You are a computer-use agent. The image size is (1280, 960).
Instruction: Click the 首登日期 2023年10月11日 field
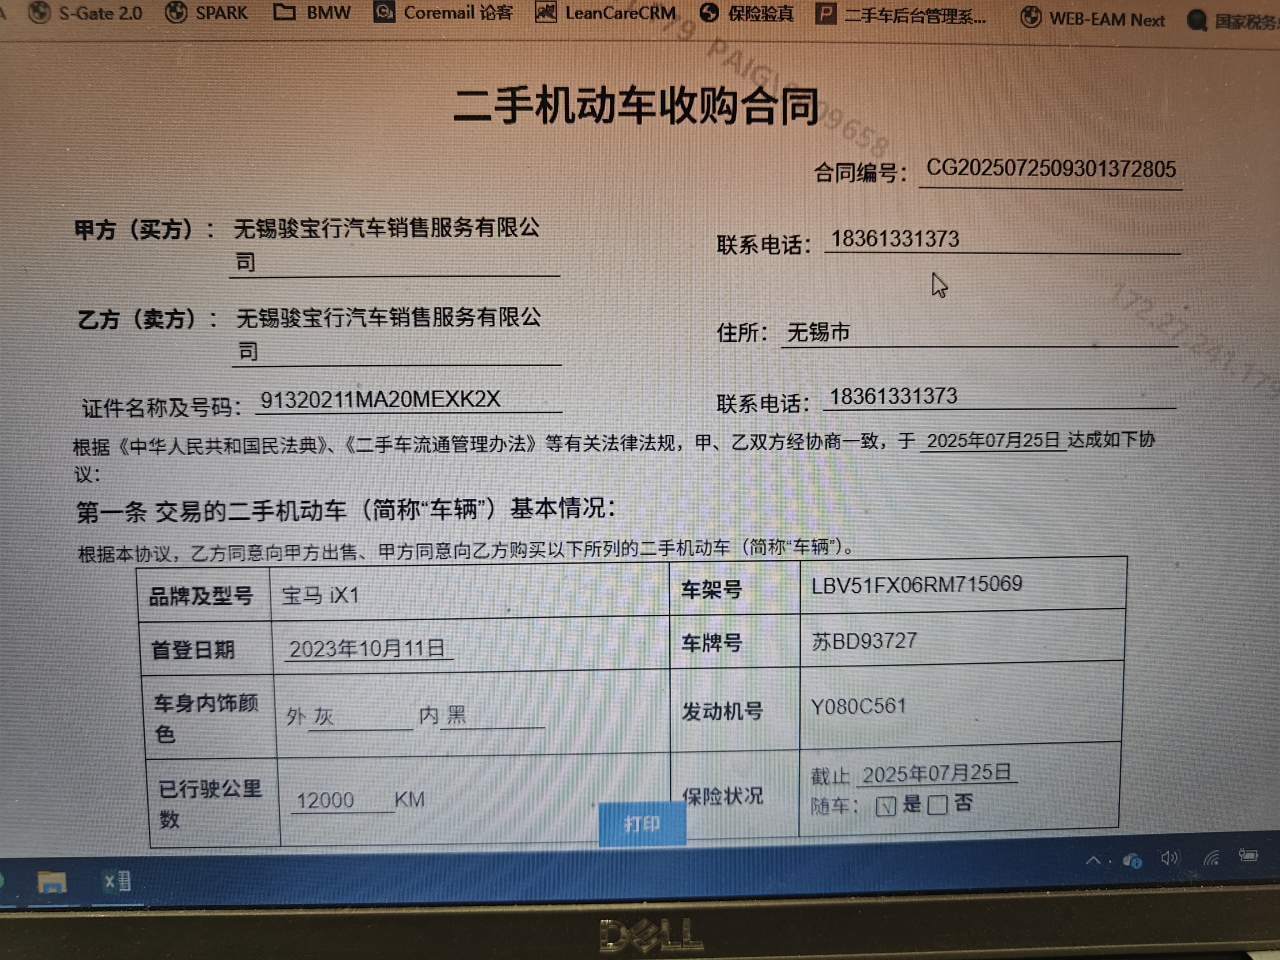pos(367,649)
